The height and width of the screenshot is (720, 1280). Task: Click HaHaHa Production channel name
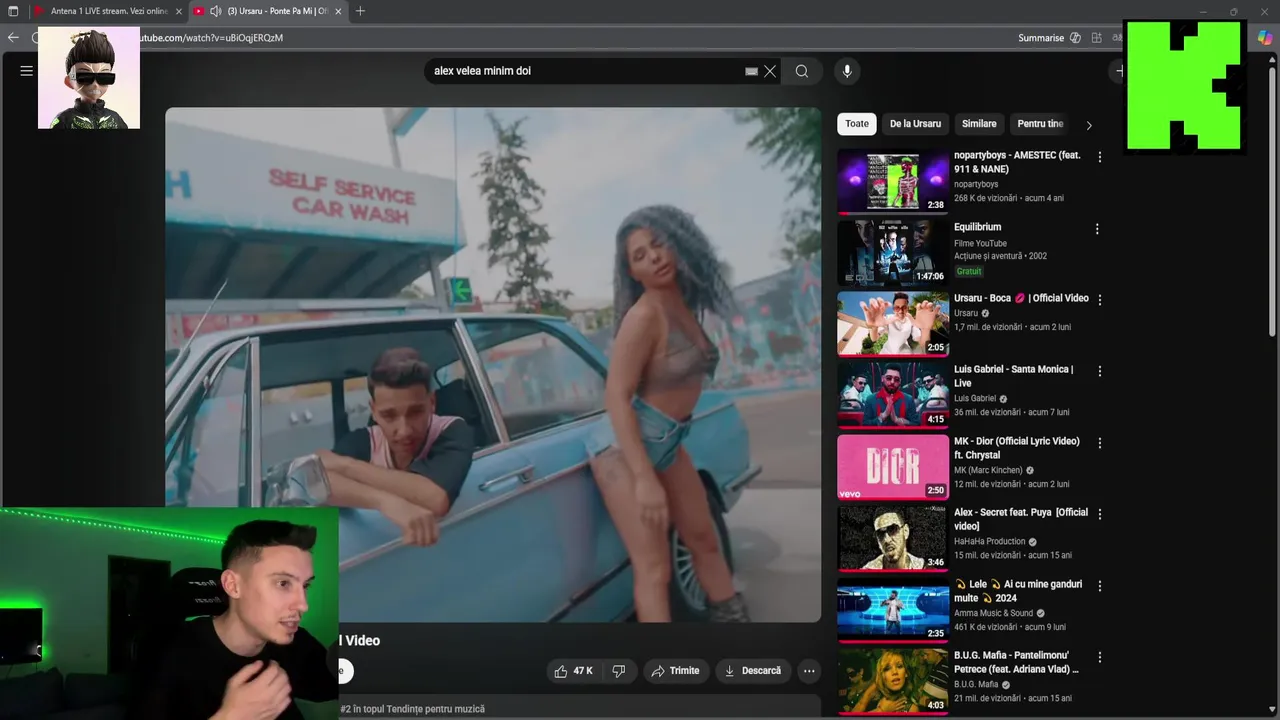[x=990, y=541]
